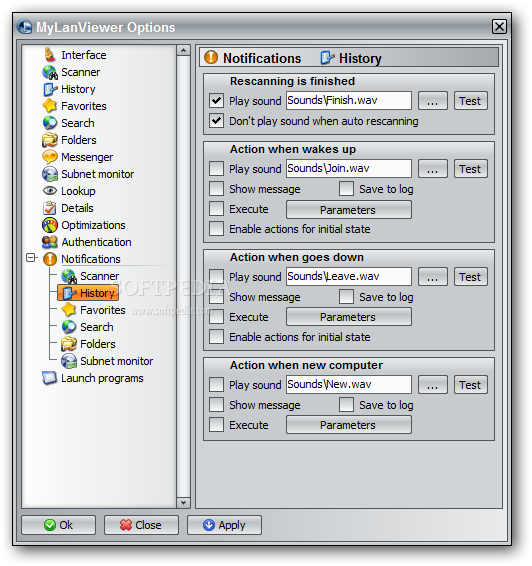The image size is (532, 566).
Task: Click the selected History icon under Notifications
Action: [69, 293]
